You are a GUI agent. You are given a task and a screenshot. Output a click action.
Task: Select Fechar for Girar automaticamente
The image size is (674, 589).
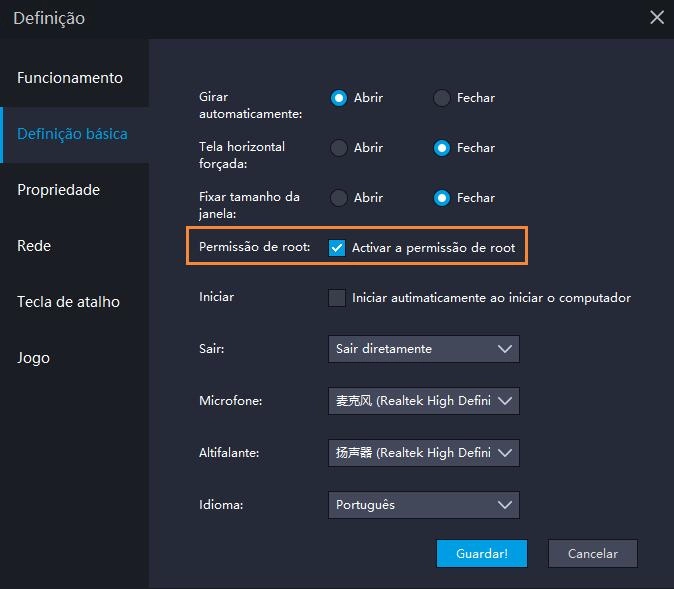(x=441, y=98)
